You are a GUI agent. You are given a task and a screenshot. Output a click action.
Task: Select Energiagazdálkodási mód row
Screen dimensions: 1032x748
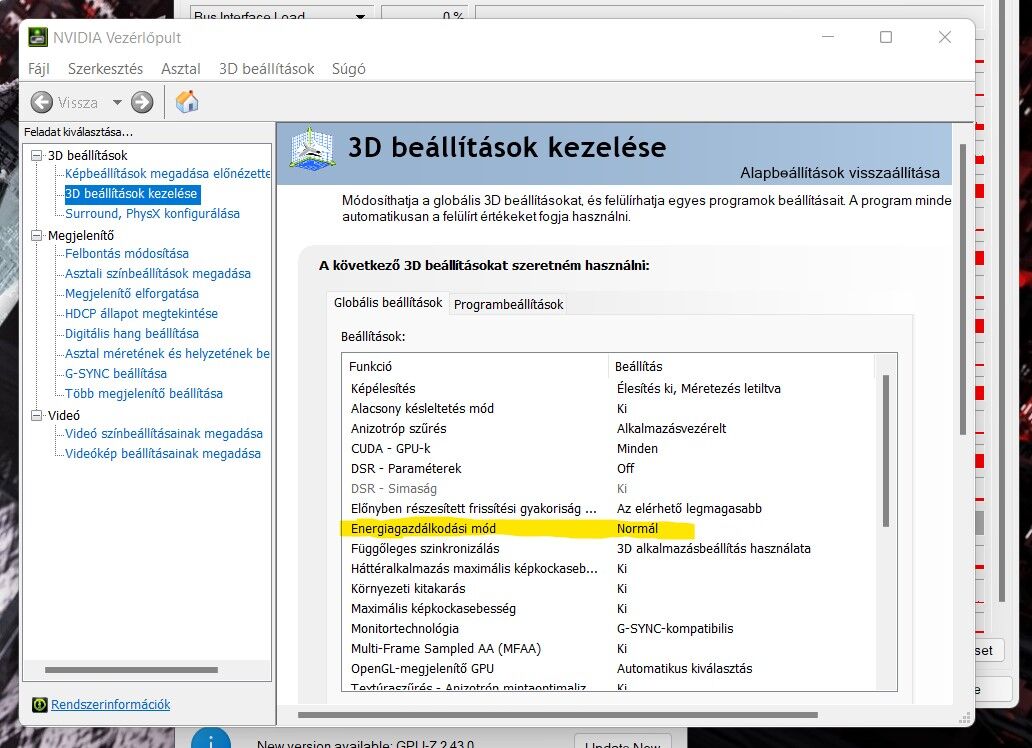click(609, 529)
